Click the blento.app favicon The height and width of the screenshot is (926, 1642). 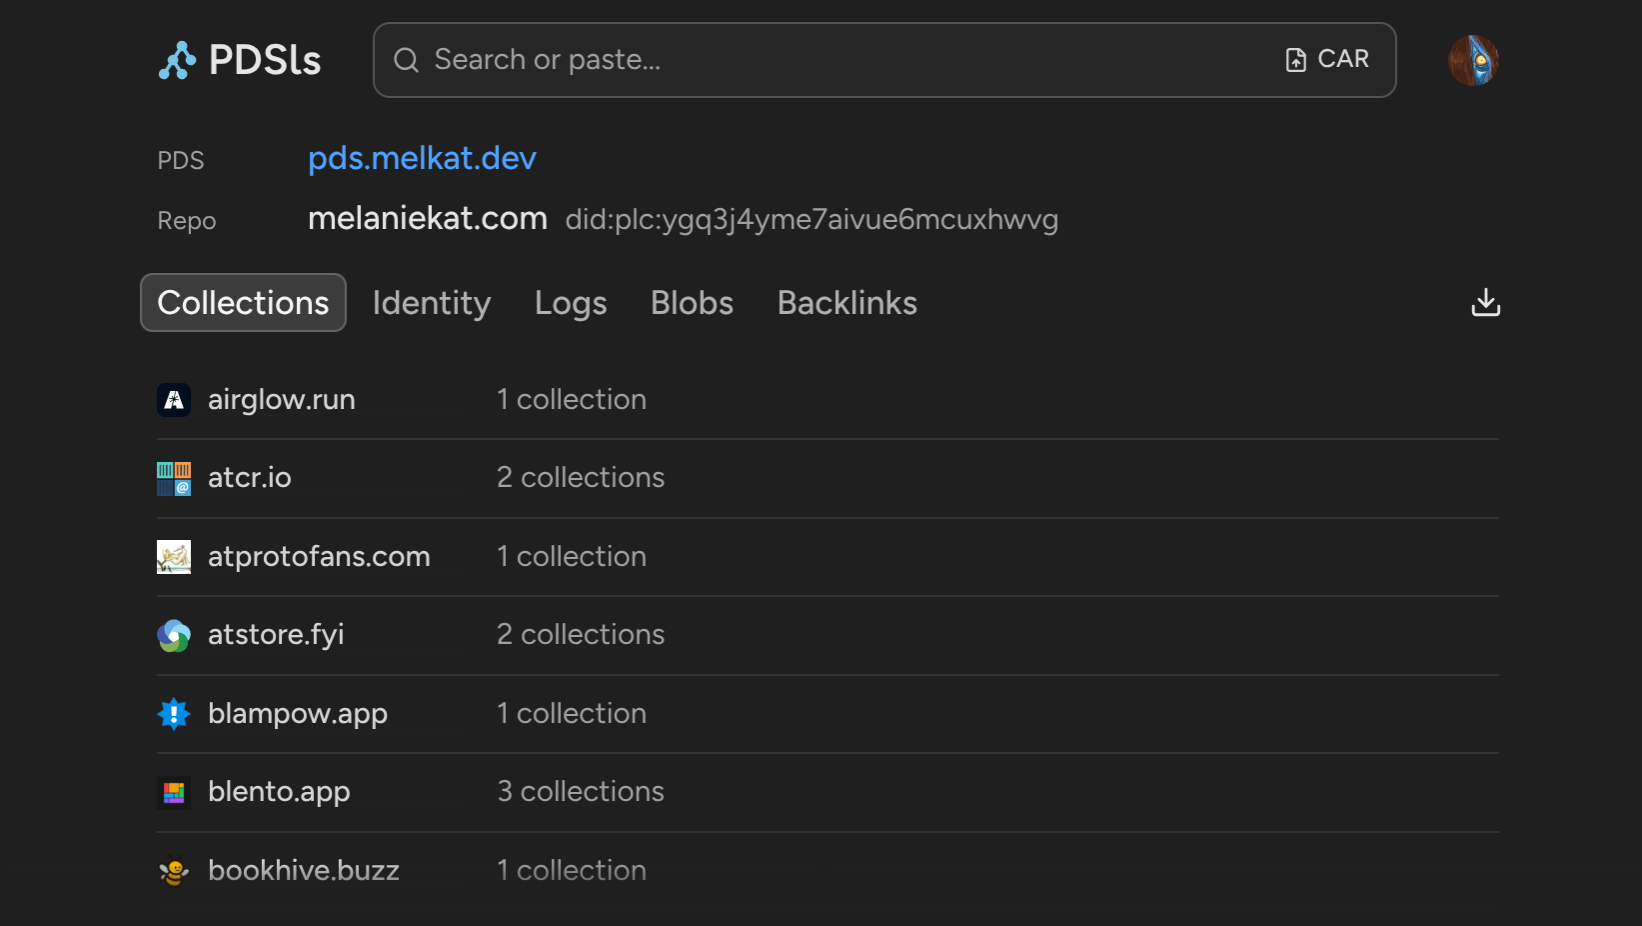pyautogui.click(x=174, y=792)
